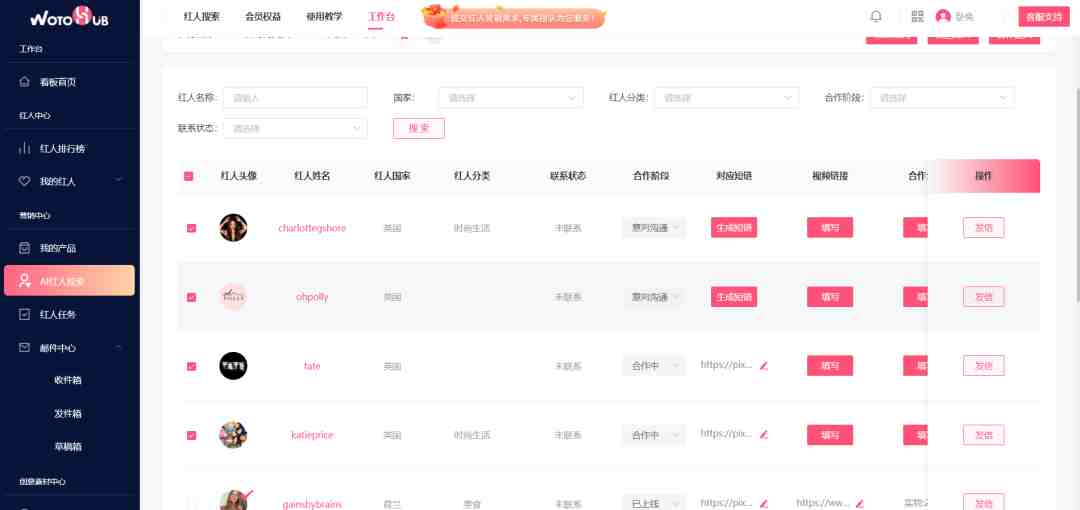Edit the short link in tate row

pos(763,366)
